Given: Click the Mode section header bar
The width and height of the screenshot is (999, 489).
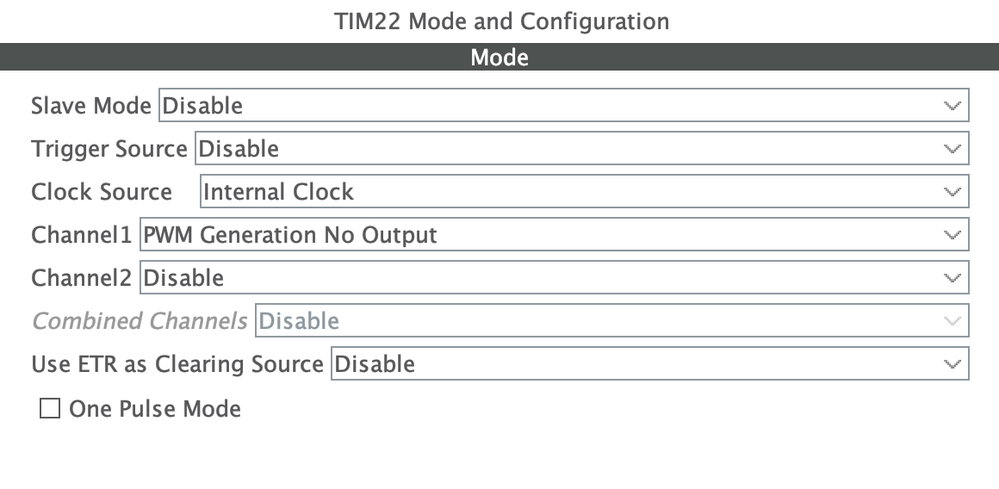Looking at the screenshot, I should click(x=499, y=58).
